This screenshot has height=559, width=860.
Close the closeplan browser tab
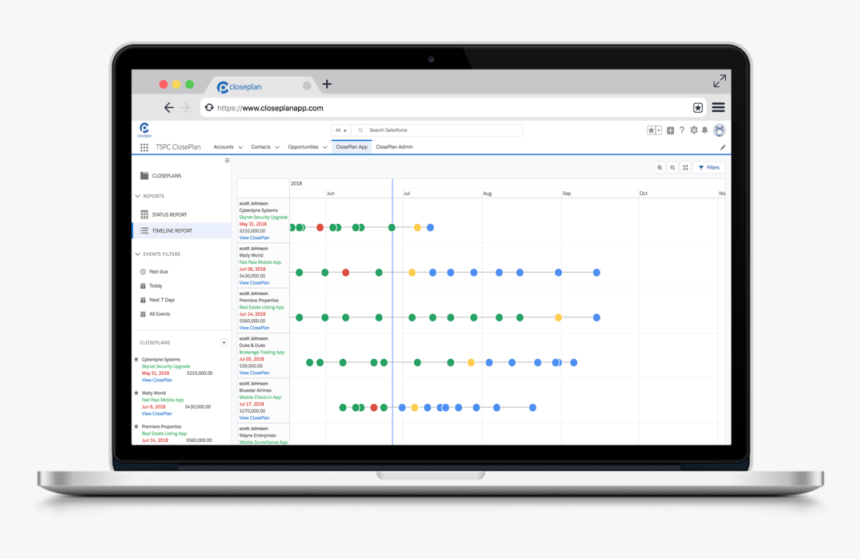pos(307,86)
